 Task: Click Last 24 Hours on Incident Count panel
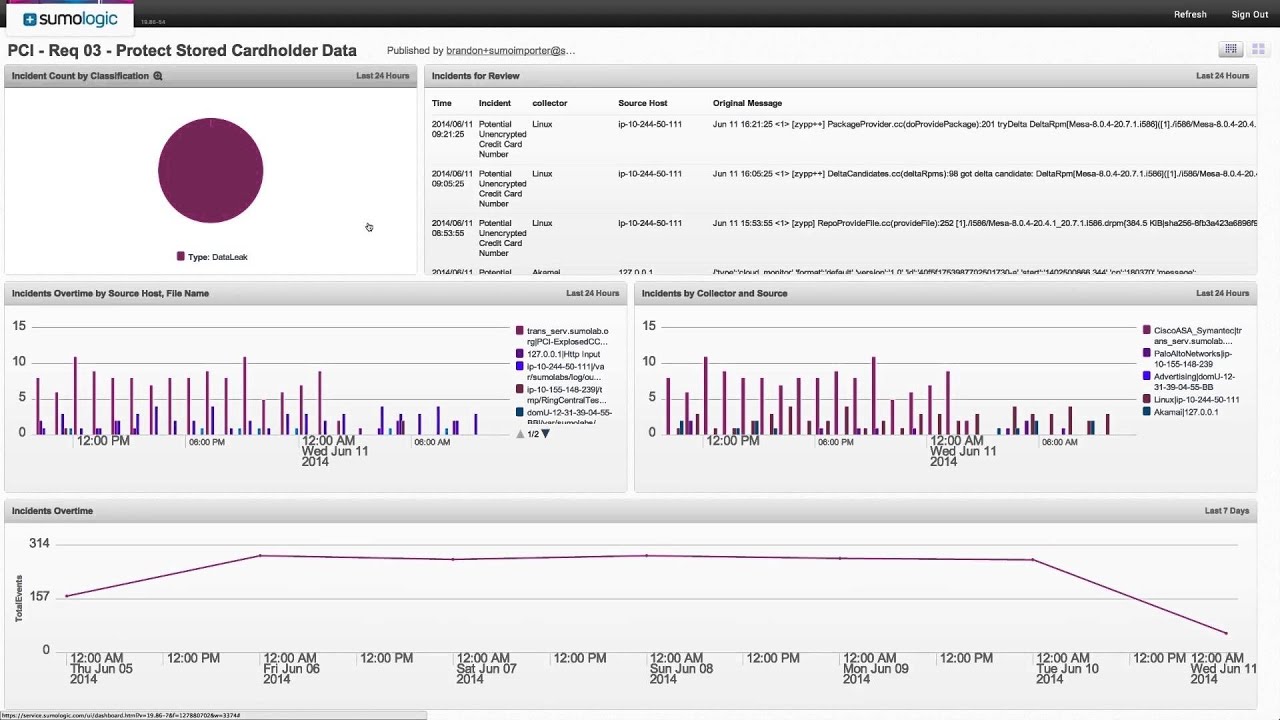click(382, 76)
